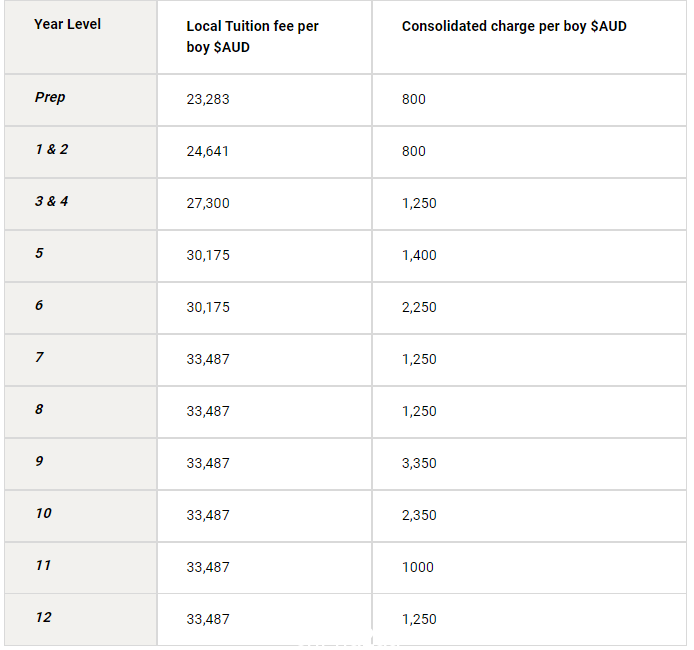The width and height of the screenshot is (694, 650).
Task: Select the 3,350 charge for Year 9
Action: [419, 463]
